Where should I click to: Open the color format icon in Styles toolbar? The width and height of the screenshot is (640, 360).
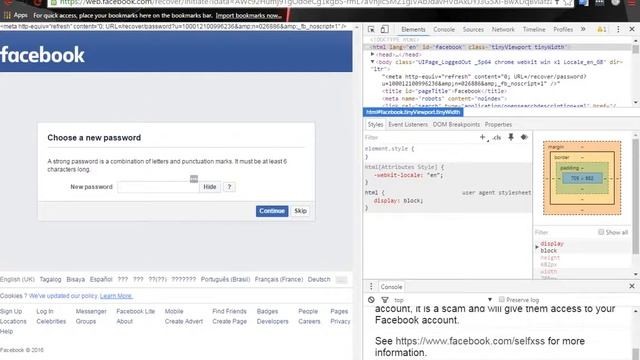[524, 137]
